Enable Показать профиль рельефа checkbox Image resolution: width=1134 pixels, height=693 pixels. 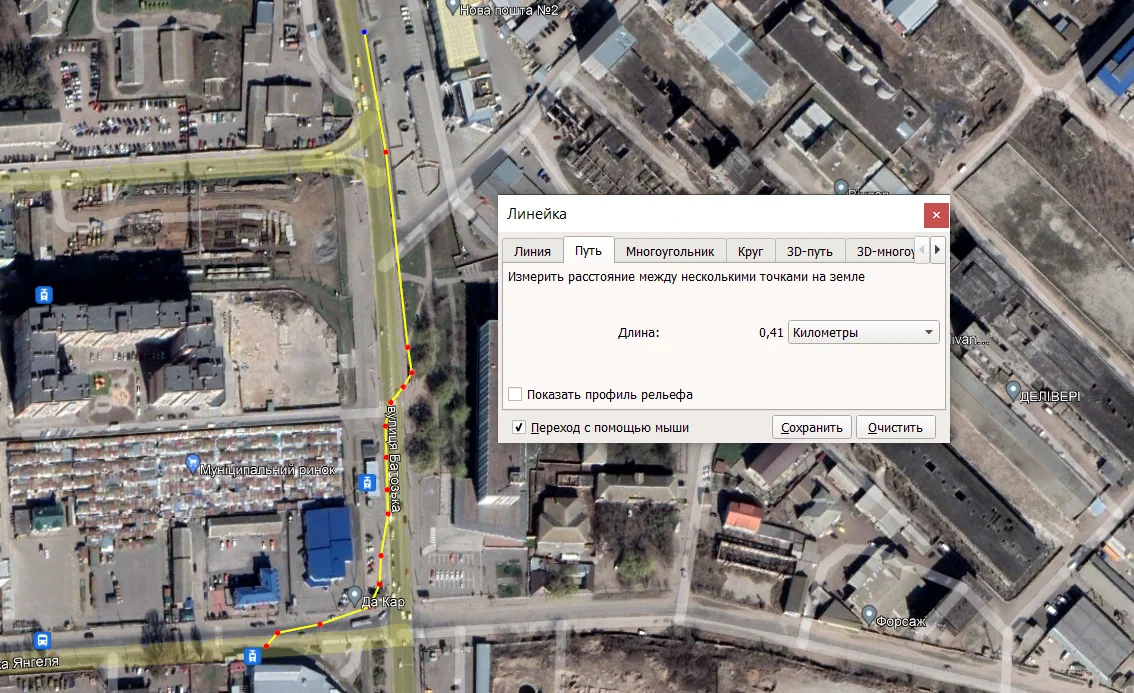[x=515, y=394]
